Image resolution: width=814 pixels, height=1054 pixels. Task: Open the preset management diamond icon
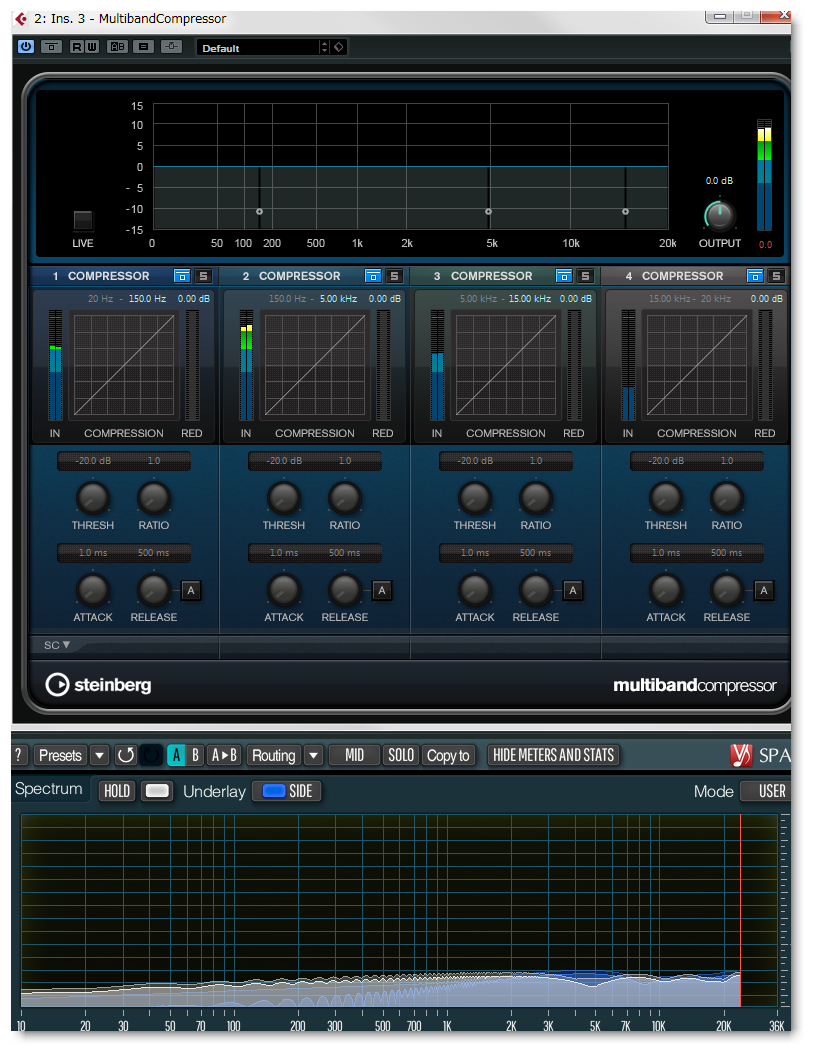click(x=339, y=47)
